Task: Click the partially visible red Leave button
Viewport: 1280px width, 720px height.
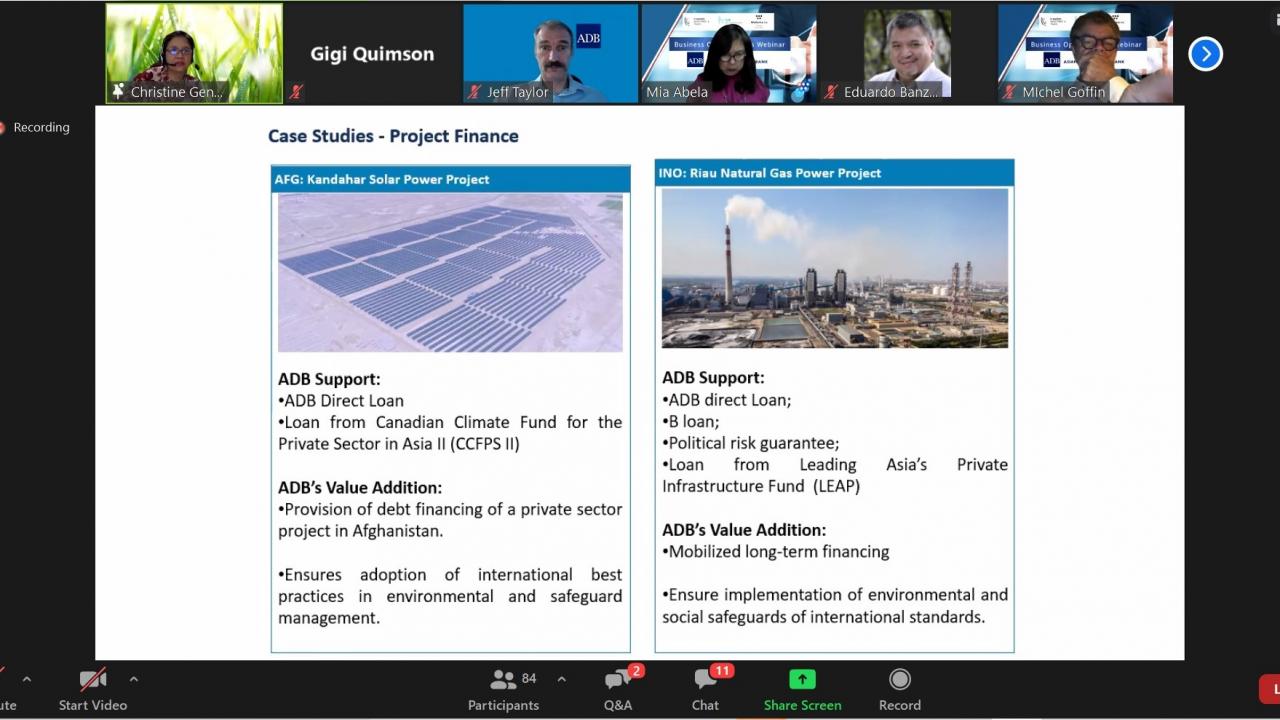Action: 1270,689
